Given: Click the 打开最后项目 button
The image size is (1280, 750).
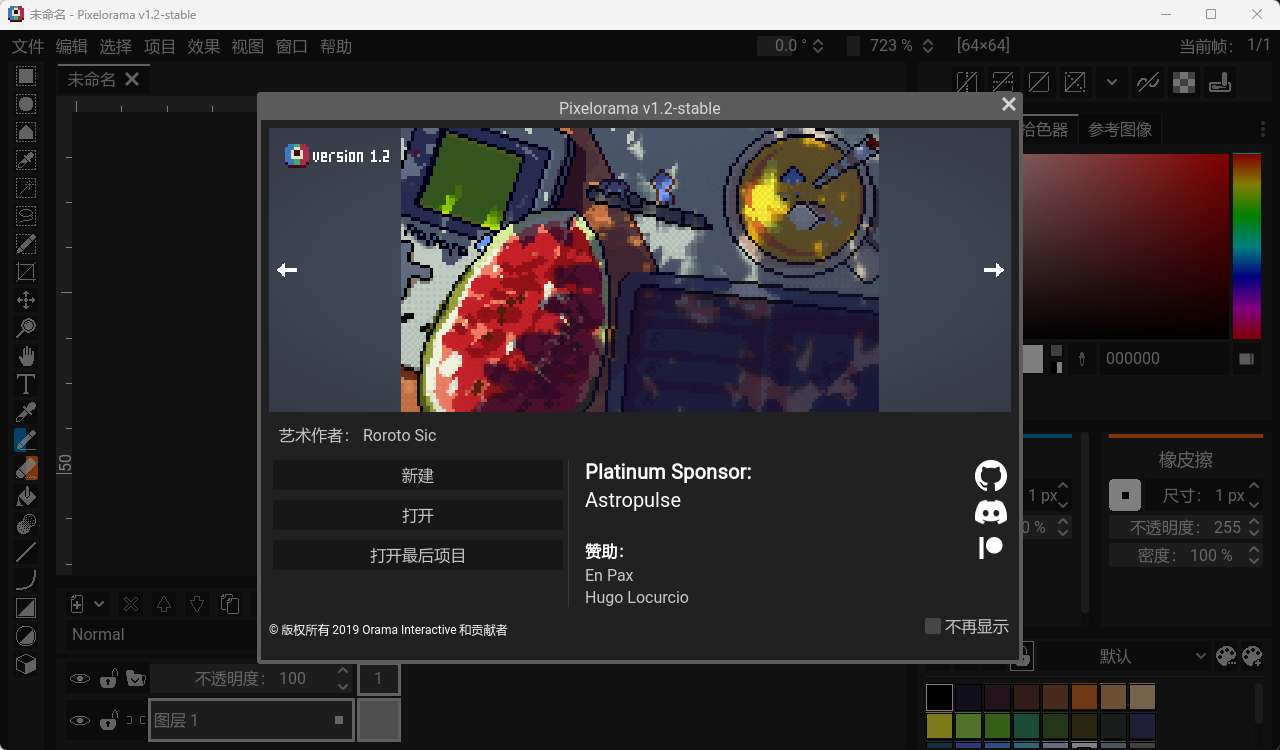Looking at the screenshot, I should (418, 555).
